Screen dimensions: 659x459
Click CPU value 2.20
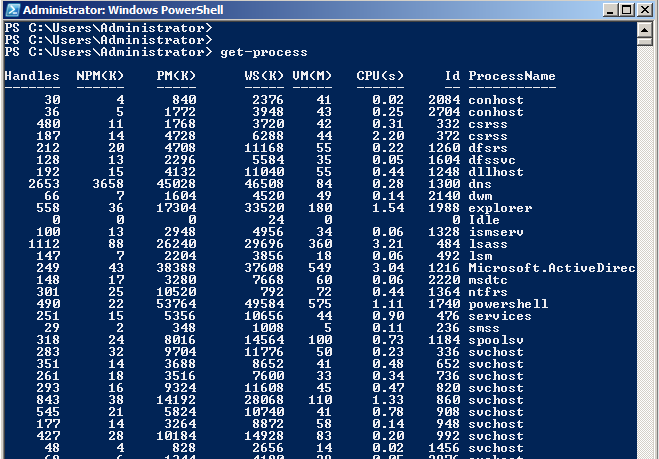click(x=388, y=136)
